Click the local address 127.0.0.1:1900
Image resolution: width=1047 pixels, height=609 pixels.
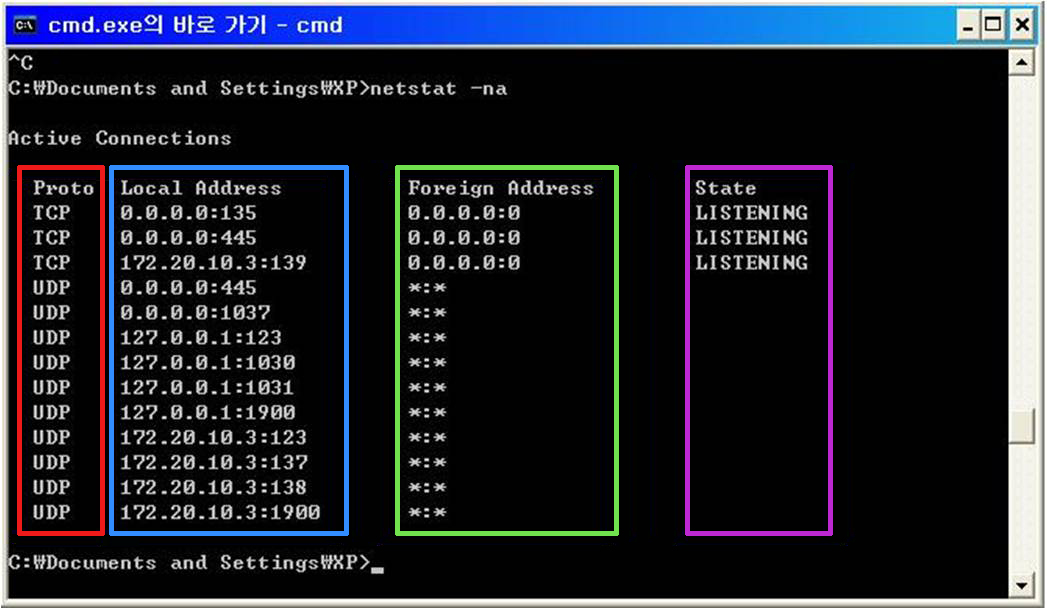pyautogui.click(x=207, y=413)
